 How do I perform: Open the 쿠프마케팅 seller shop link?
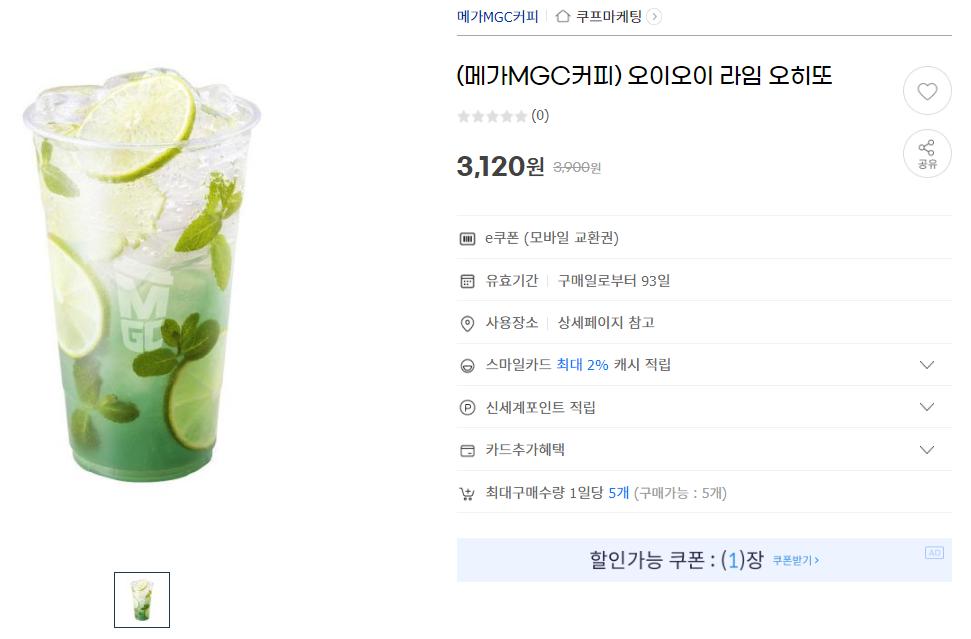(609, 16)
